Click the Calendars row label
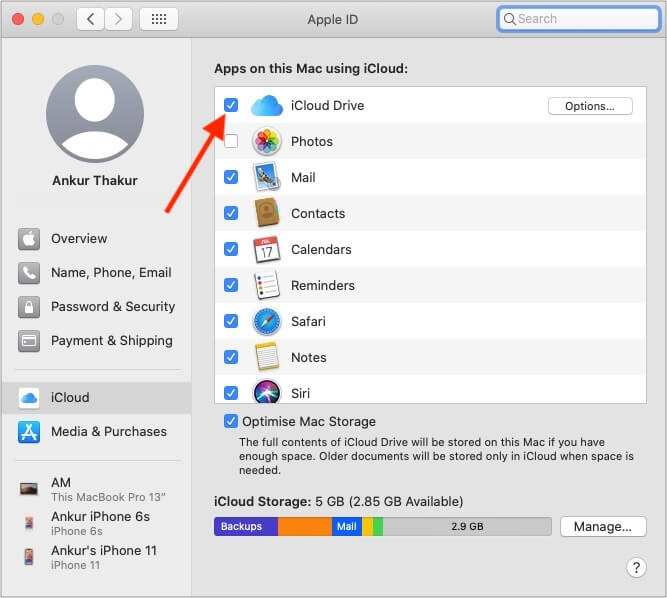Screen dimensions: 667x598 pyautogui.click(x=321, y=249)
